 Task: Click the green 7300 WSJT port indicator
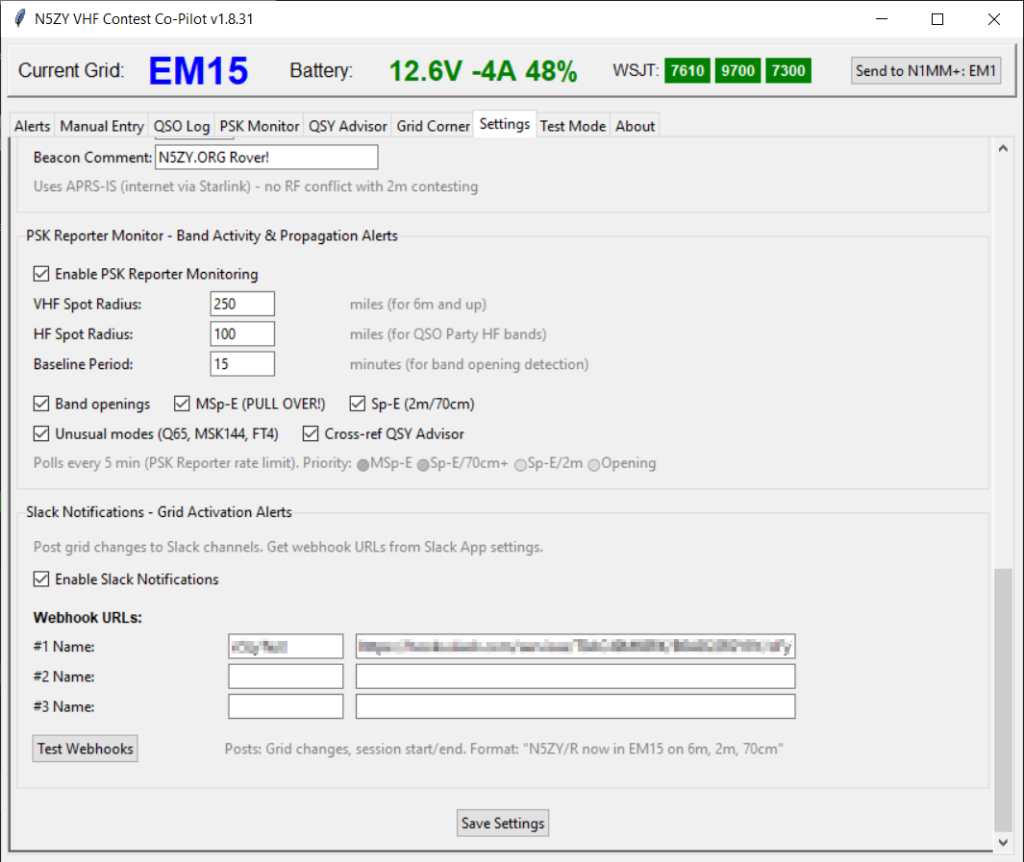pyautogui.click(x=788, y=70)
